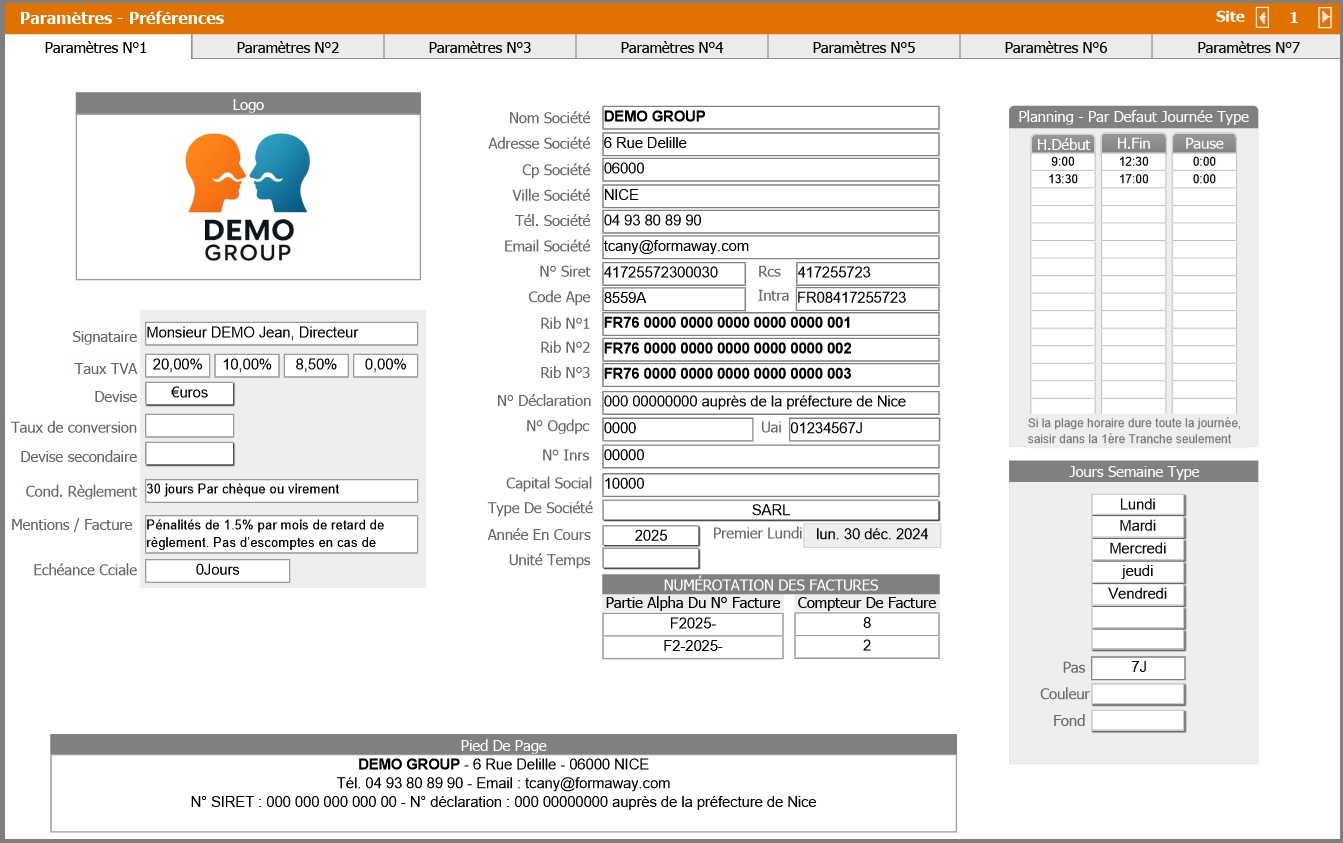Click the Pas 7J button
This screenshot has width=1343, height=843.
tap(1138, 667)
